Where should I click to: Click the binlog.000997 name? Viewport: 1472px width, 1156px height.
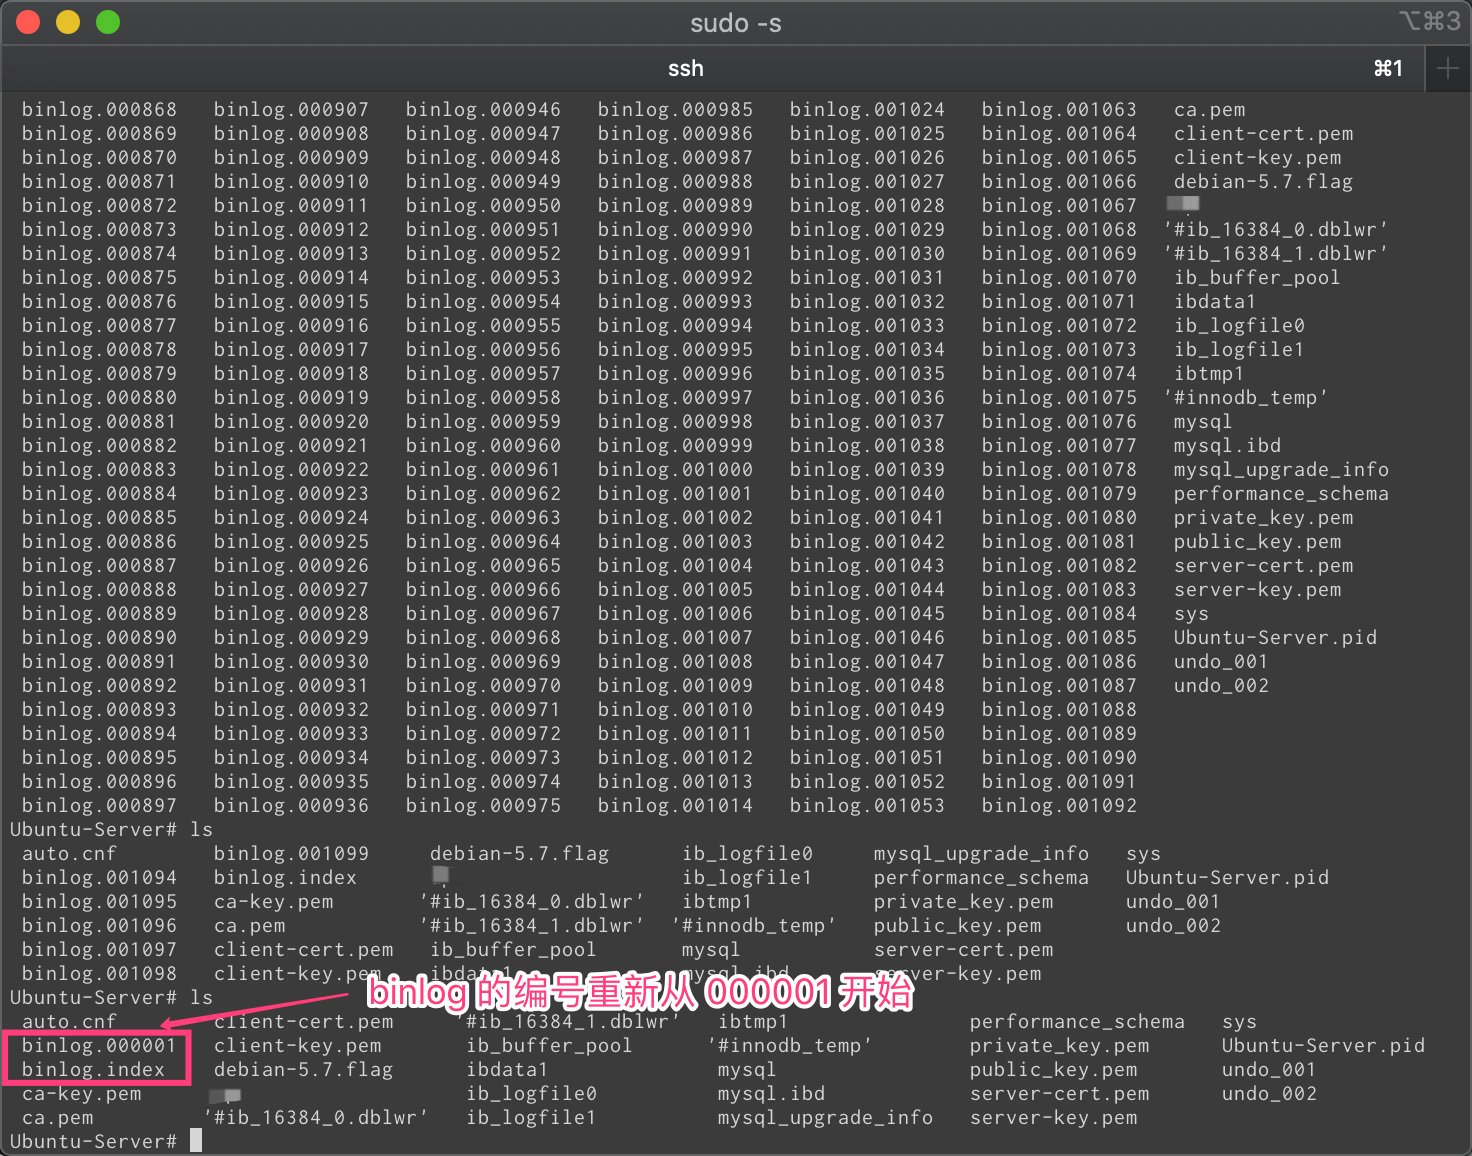[675, 397]
